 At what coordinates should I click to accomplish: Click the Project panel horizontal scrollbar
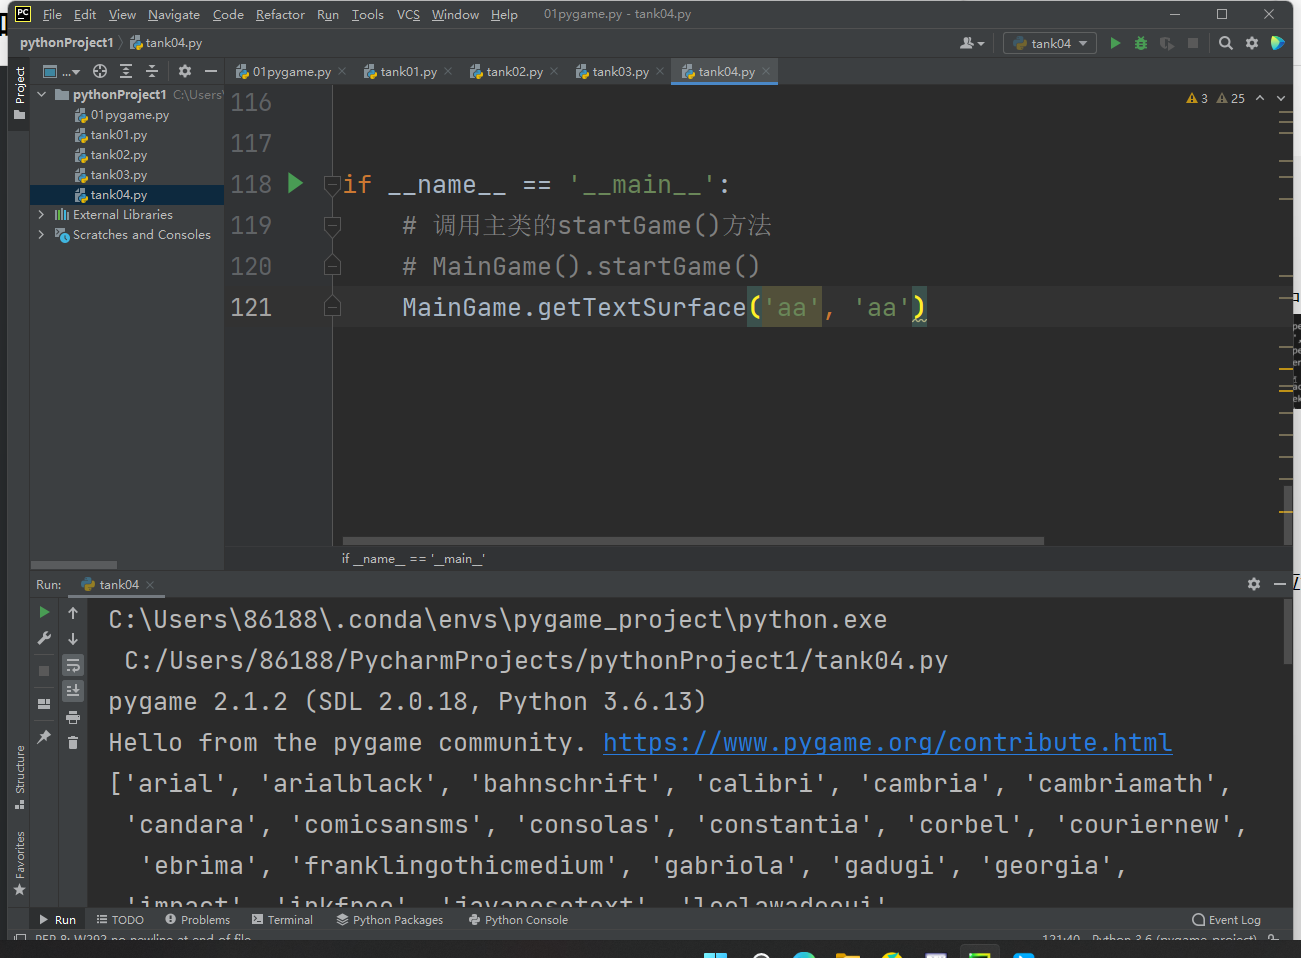pos(74,565)
